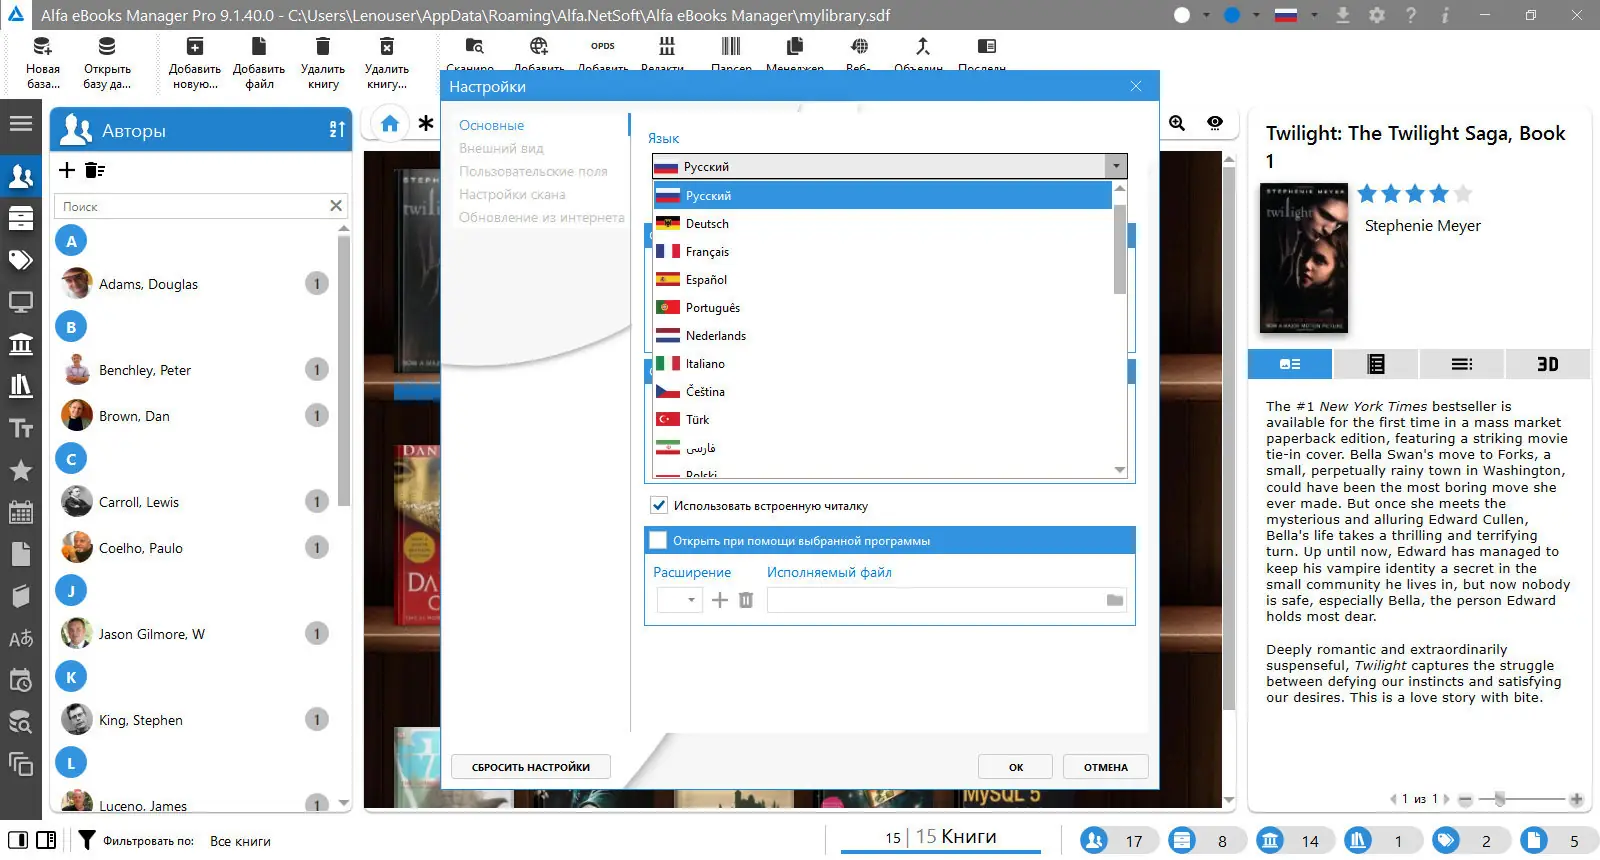1600x860 pixels.
Task: Browse for executable file folder icon
Action: tap(1115, 600)
